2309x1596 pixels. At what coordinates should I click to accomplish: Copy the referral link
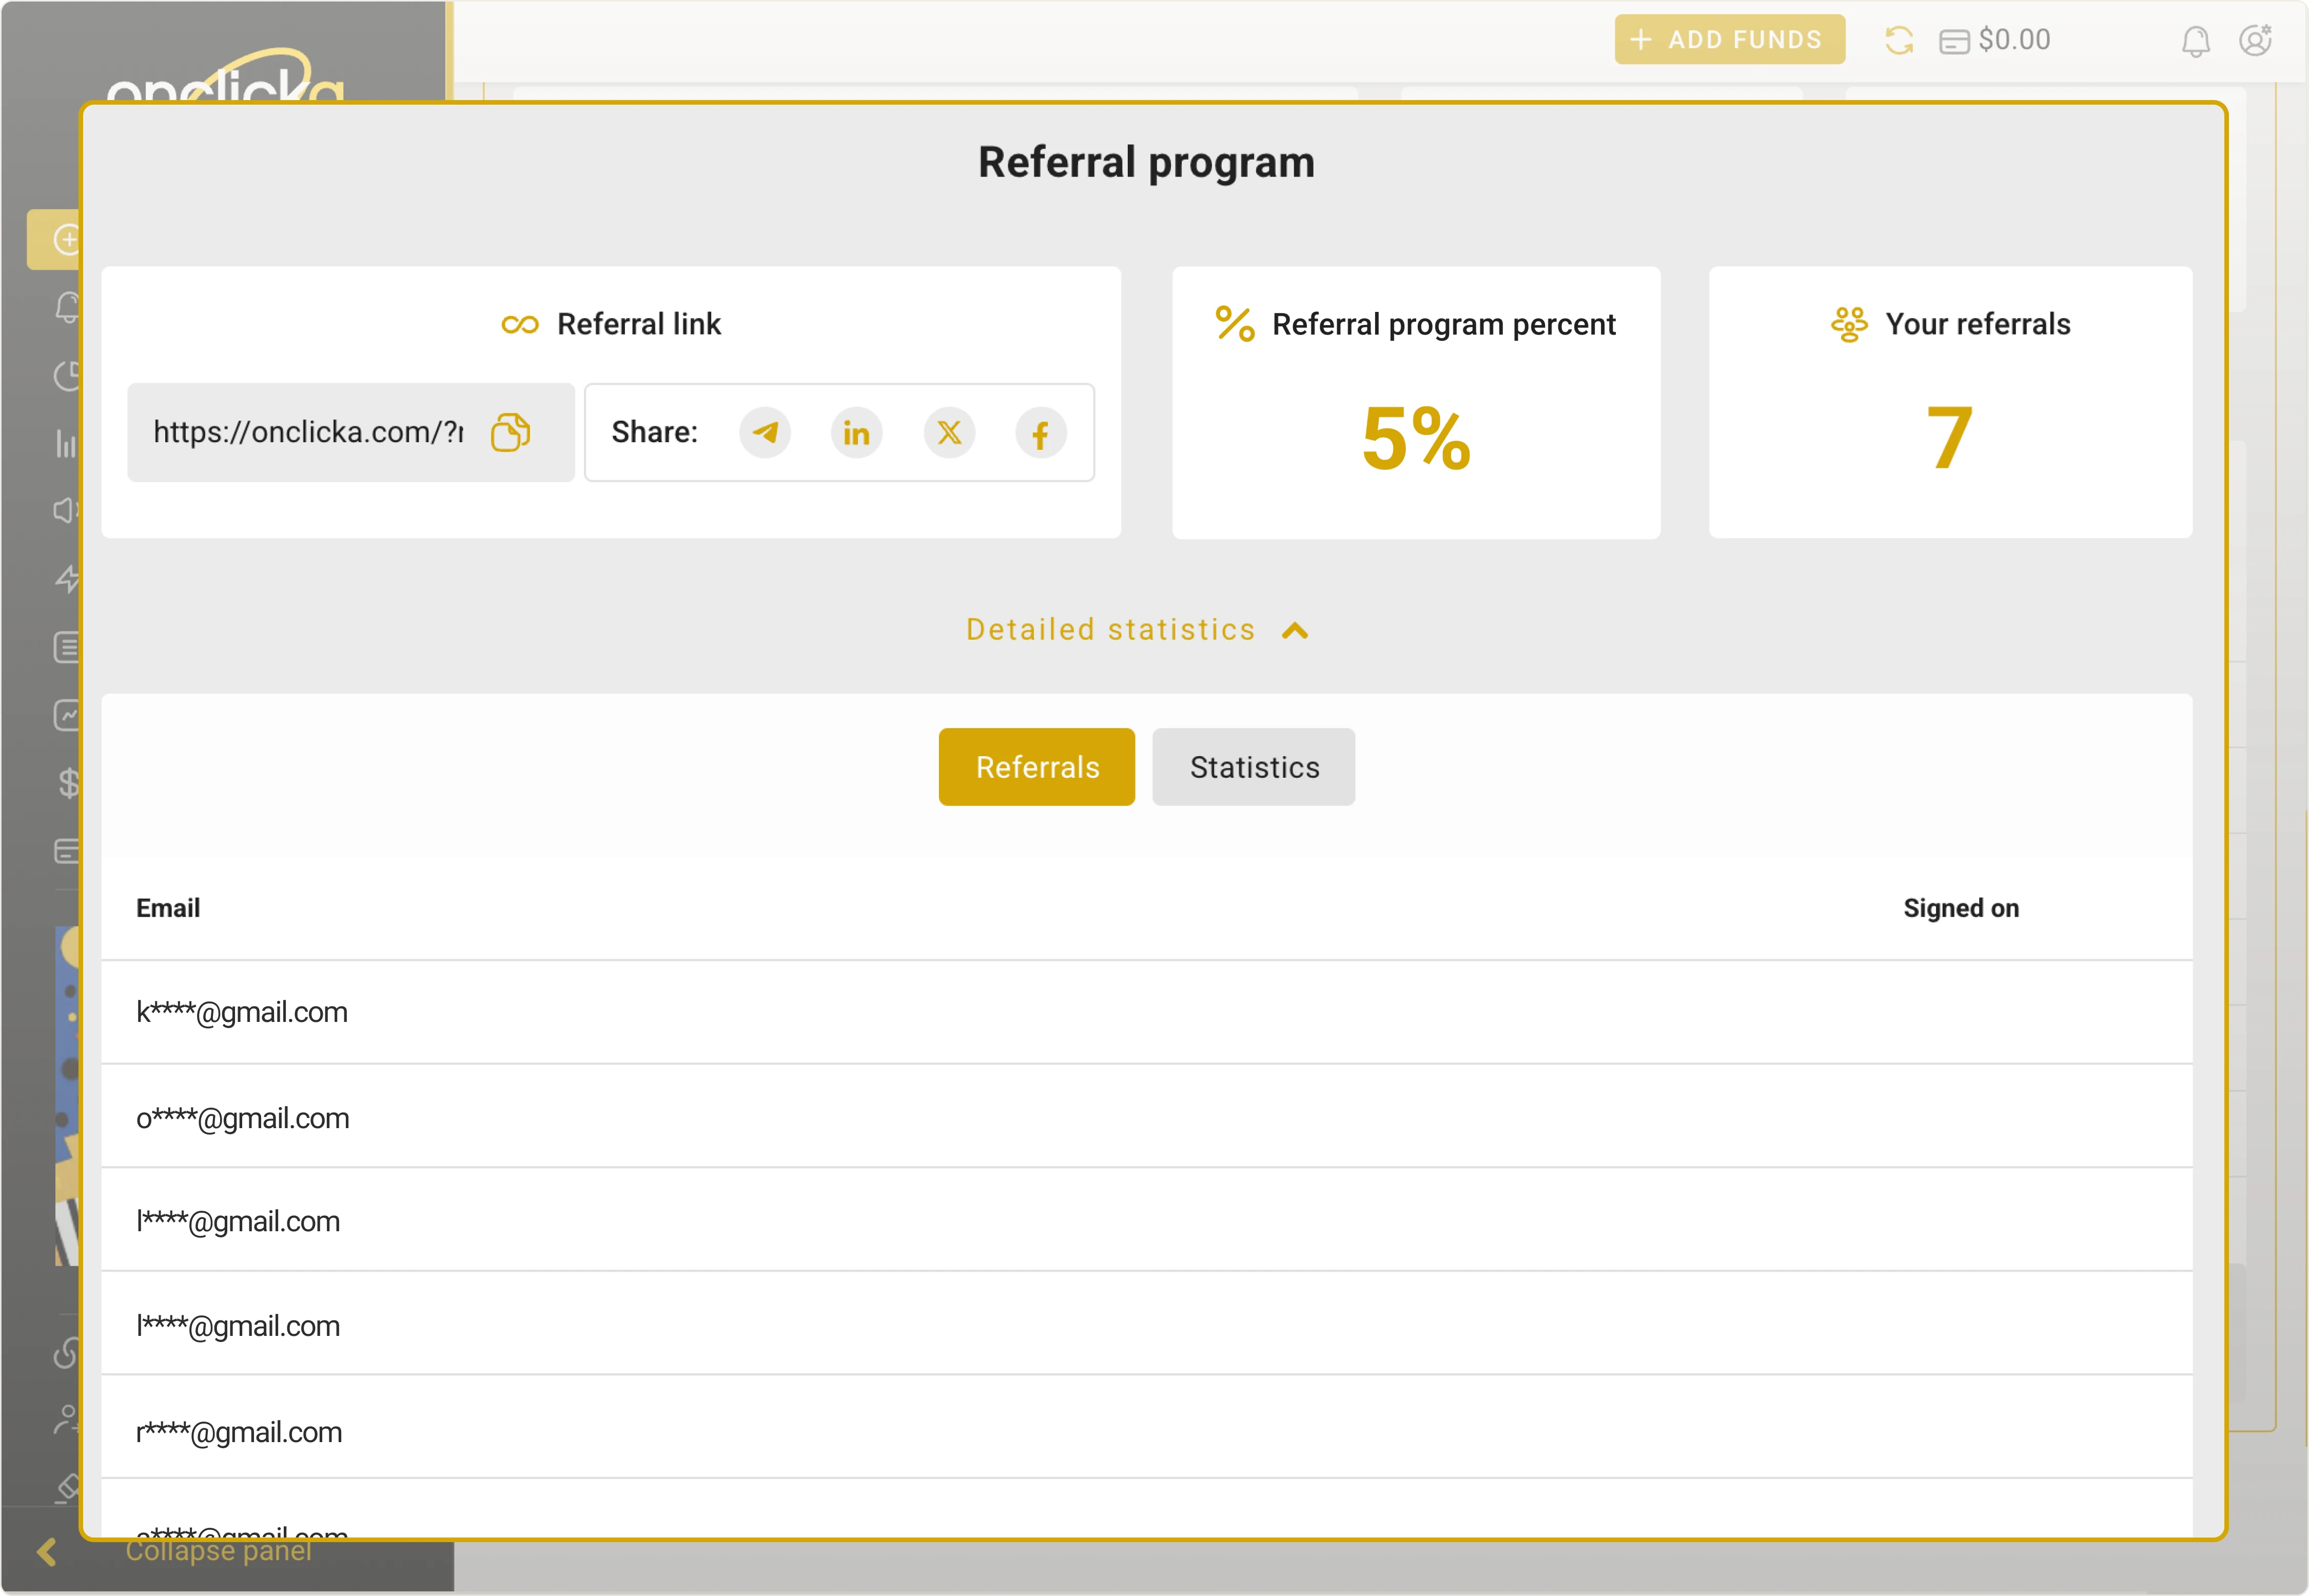pyautogui.click(x=510, y=432)
